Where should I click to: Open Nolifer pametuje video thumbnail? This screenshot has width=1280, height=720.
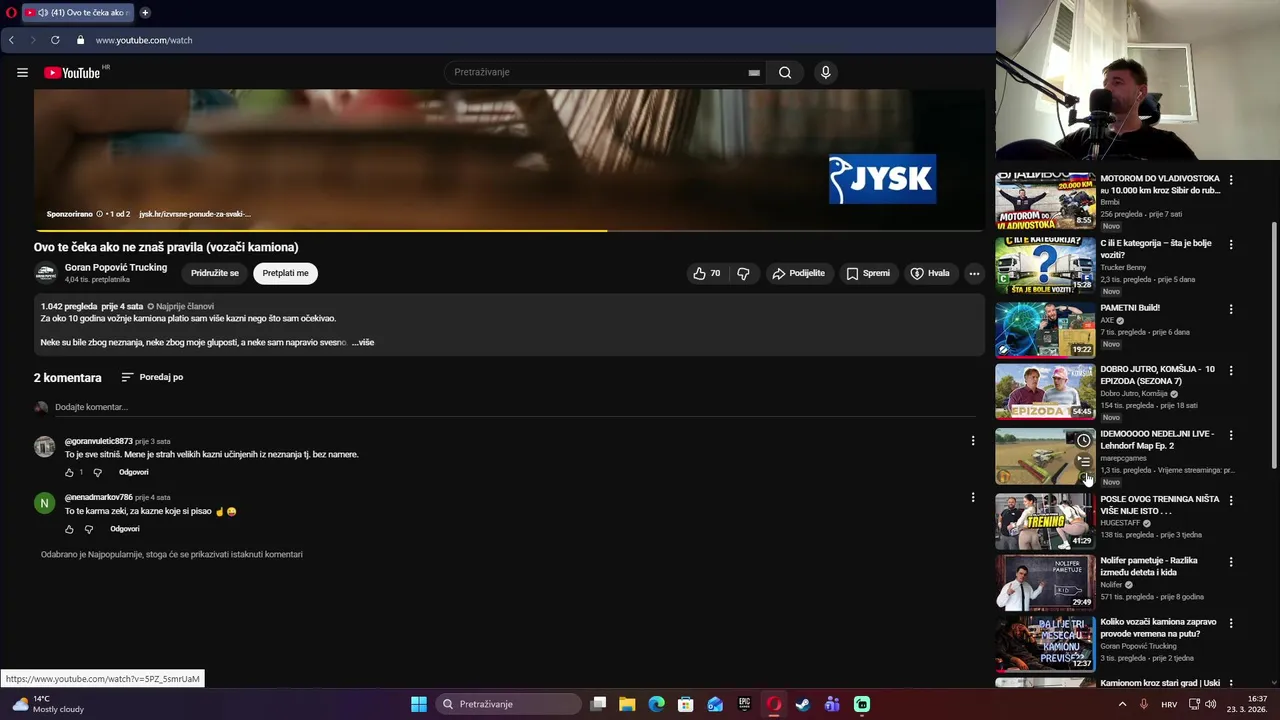(1045, 582)
